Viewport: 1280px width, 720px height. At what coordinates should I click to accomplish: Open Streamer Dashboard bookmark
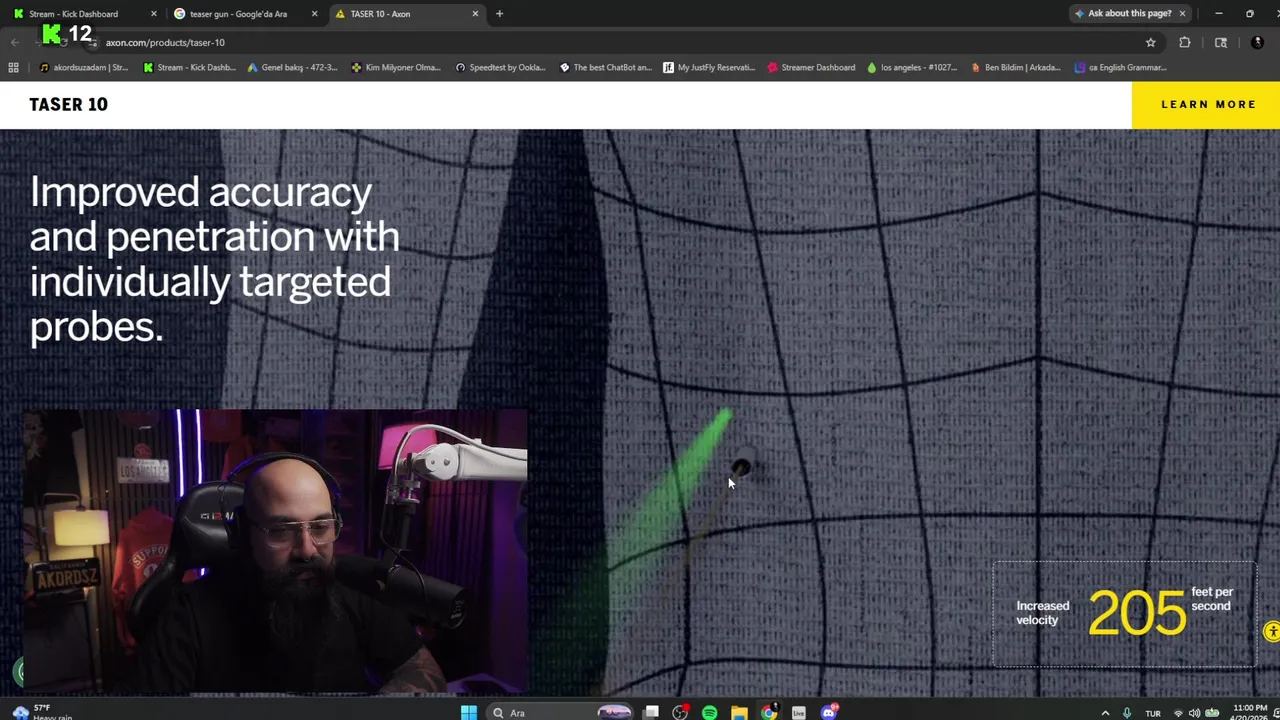tap(811, 67)
